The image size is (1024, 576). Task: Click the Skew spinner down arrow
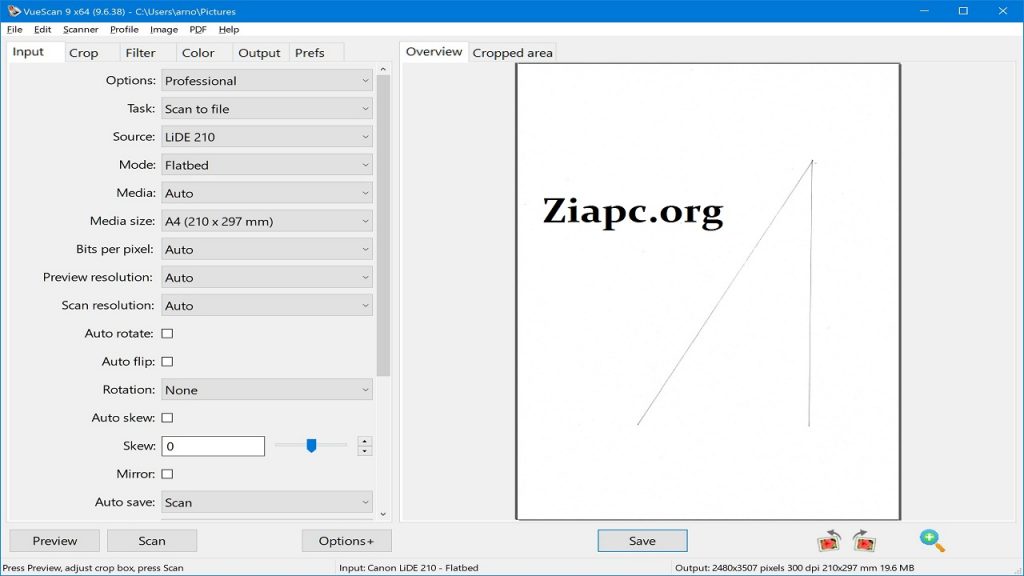coord(365,451)
